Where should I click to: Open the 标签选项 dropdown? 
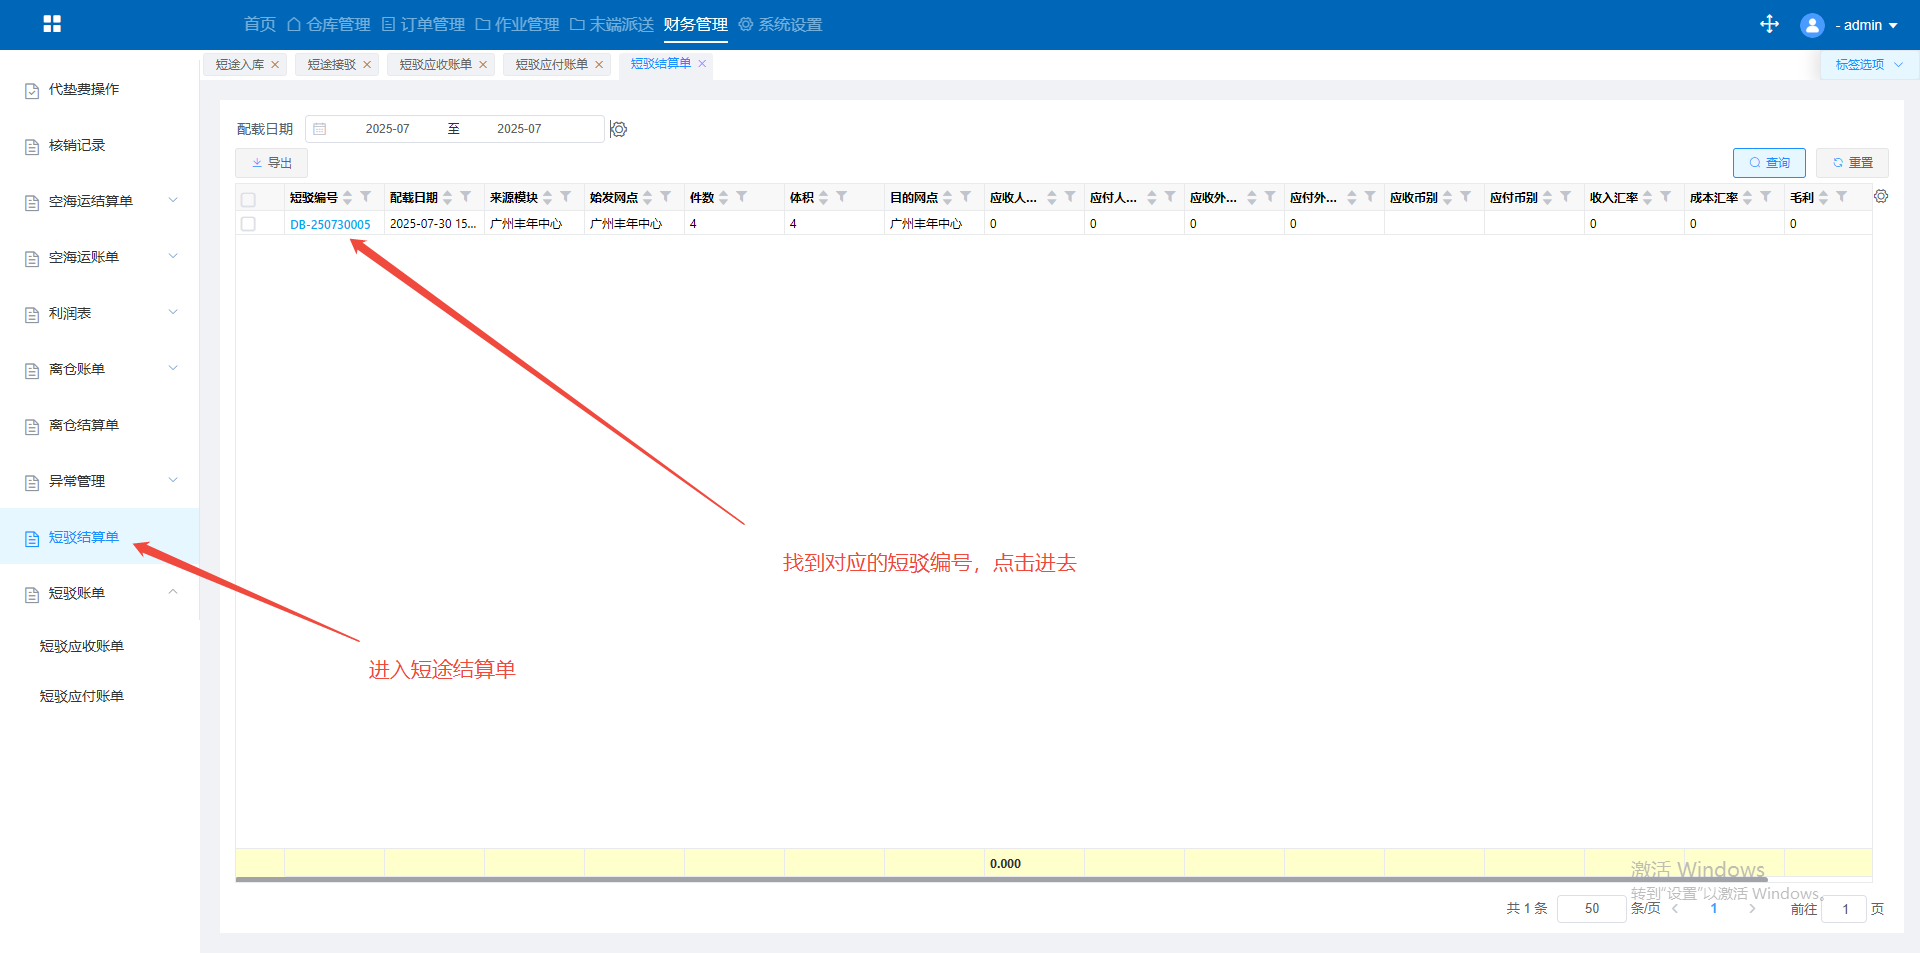point(1868,65)
